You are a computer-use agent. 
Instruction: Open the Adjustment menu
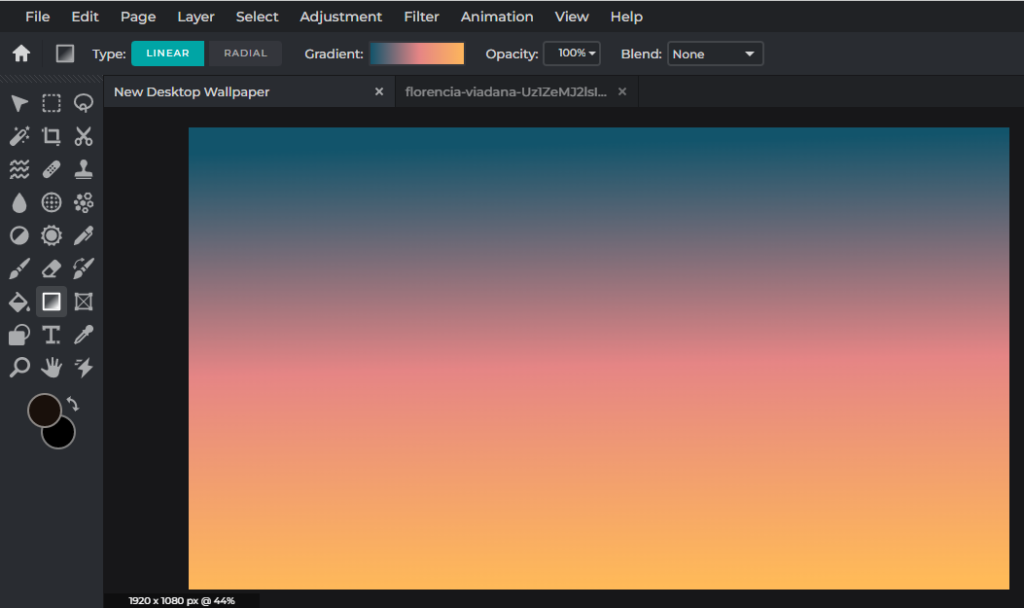340,16
